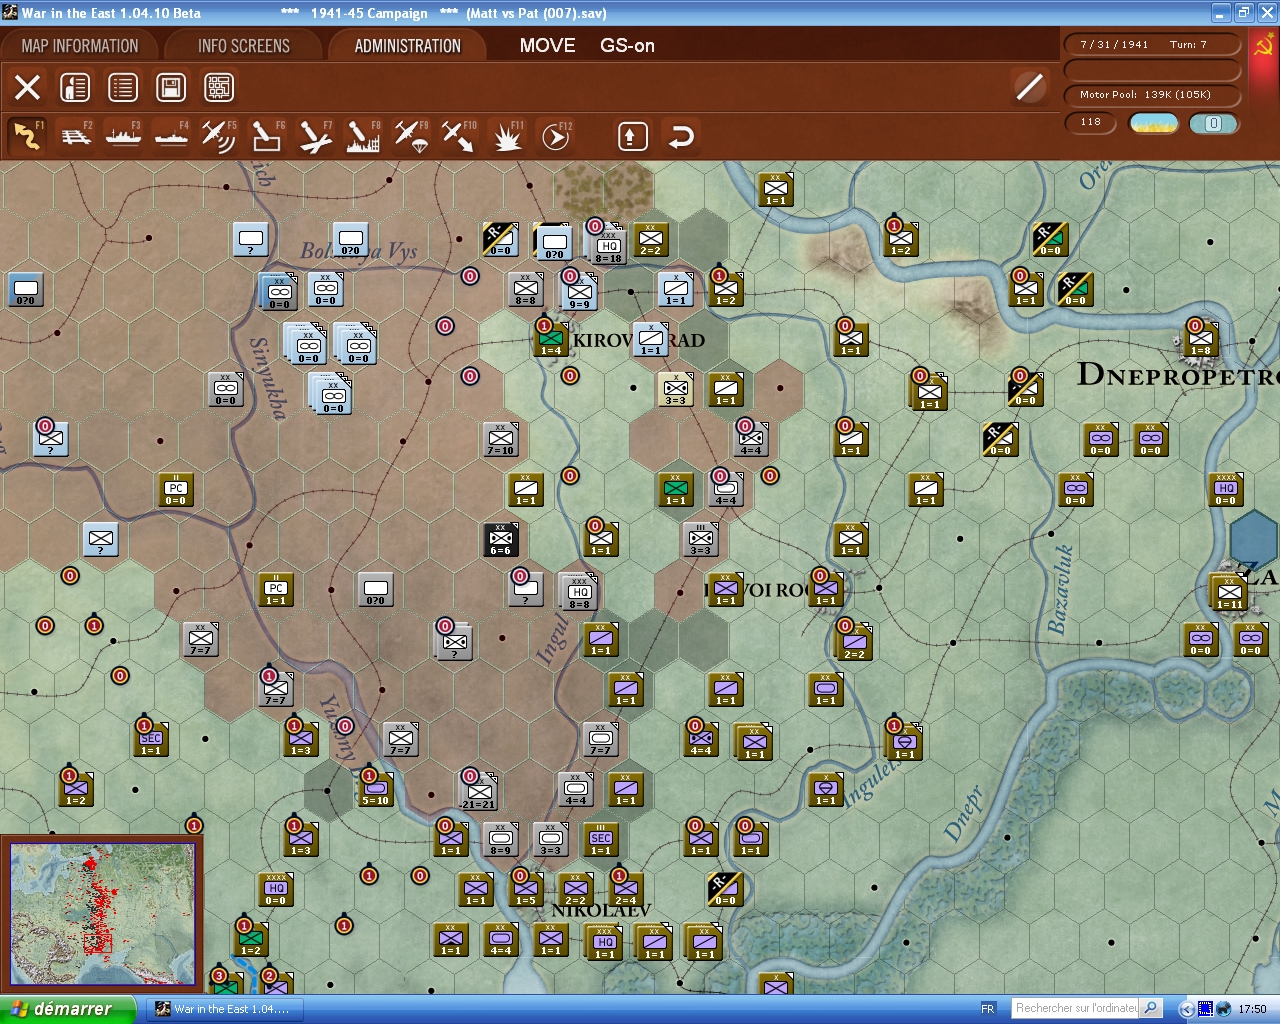Select the explosion icon (F11)
This screenshot has width=1280, height=1024.
point(507,136)
